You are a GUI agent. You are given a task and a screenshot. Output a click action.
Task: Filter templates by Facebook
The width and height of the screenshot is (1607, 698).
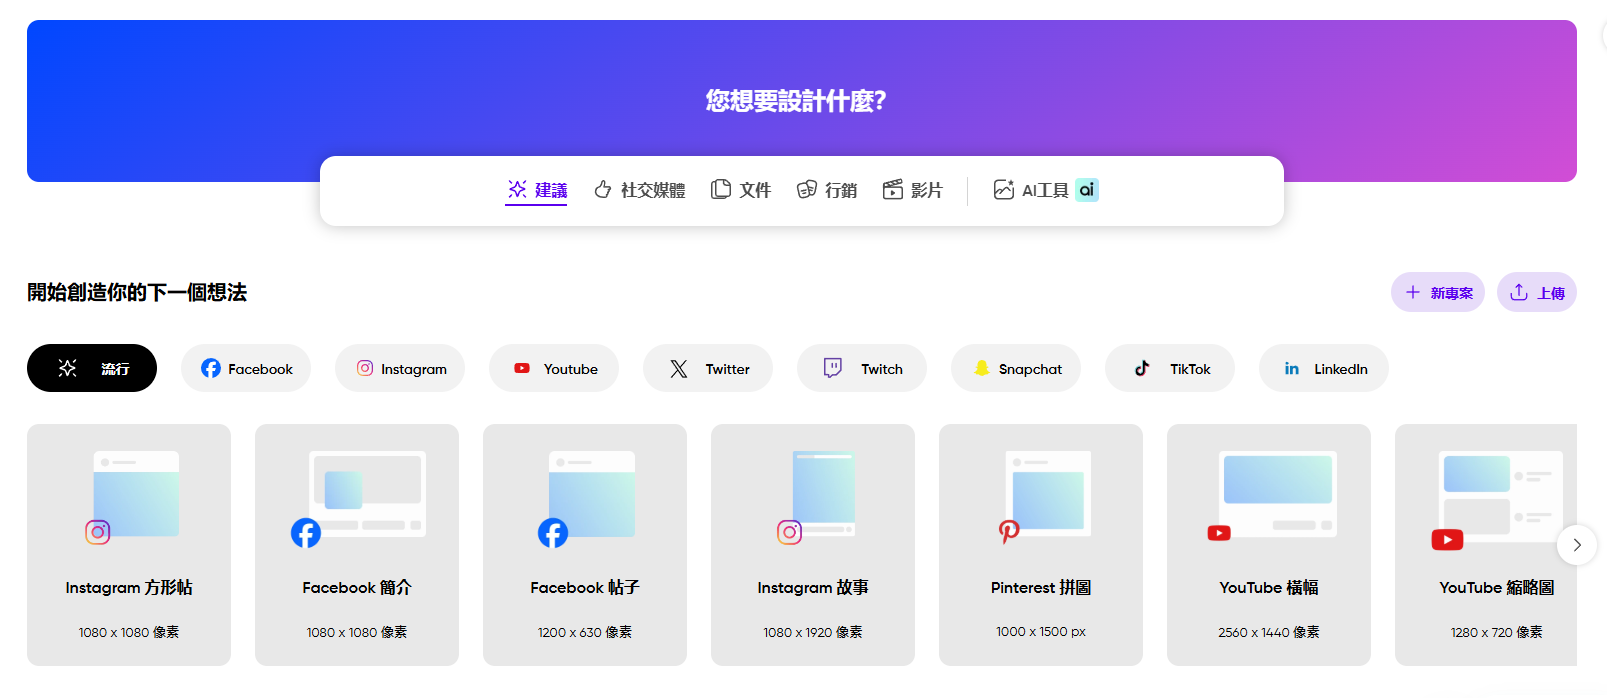click(246, 368)
